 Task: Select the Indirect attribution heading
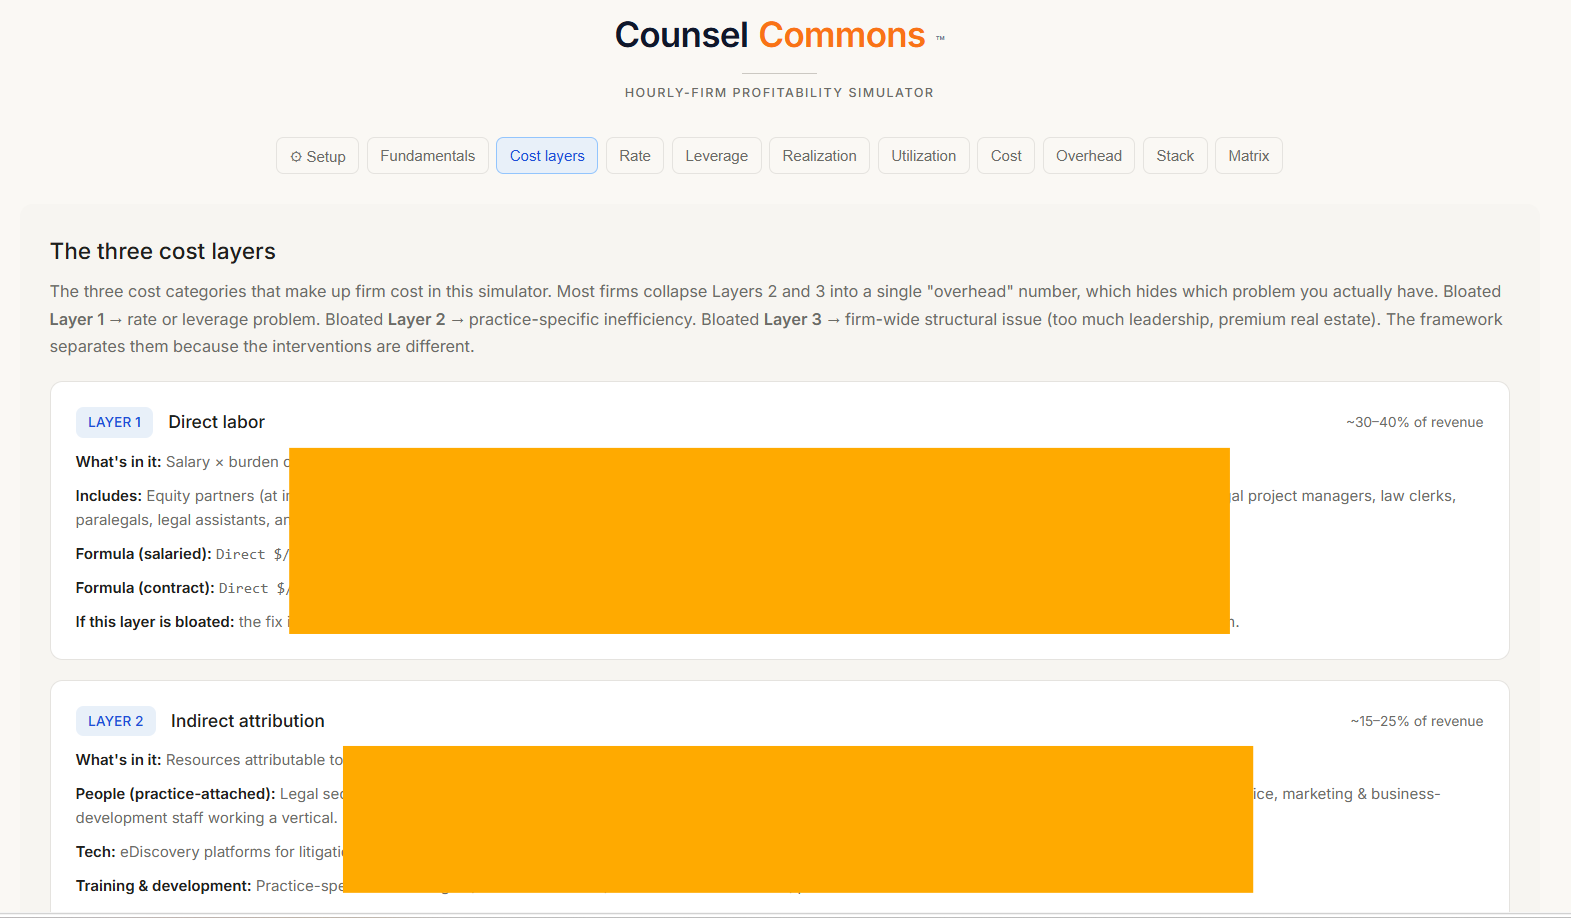pyautogui.click(x=247, y=721)
